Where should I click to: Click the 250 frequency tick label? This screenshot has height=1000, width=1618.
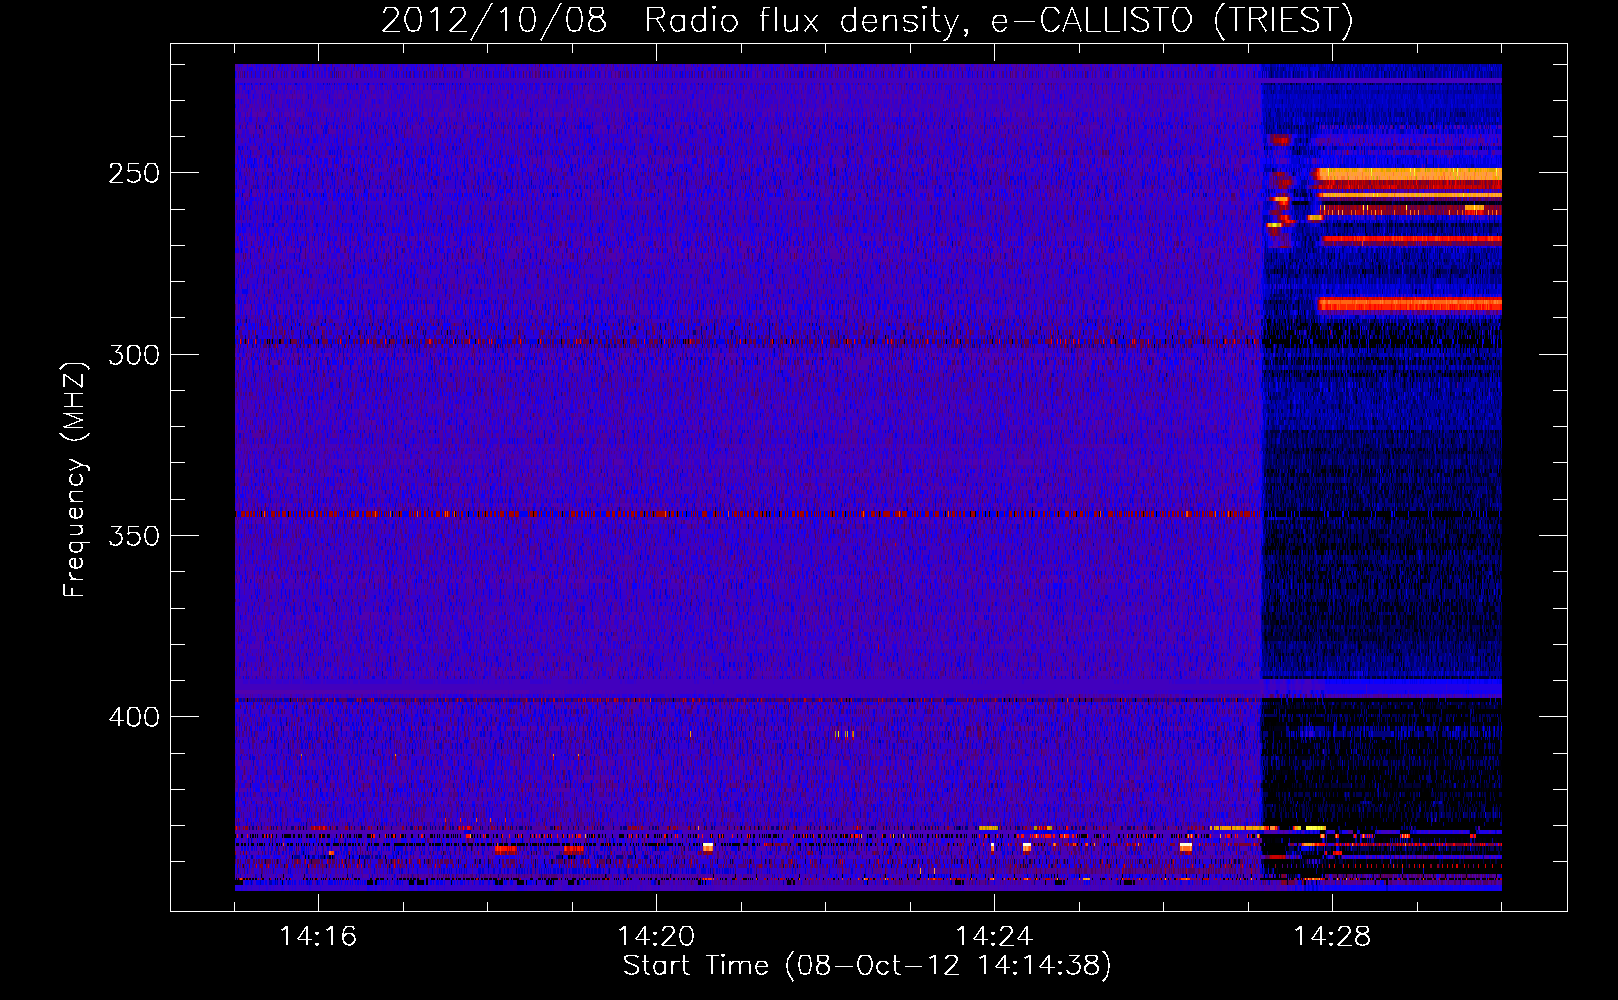134,173
